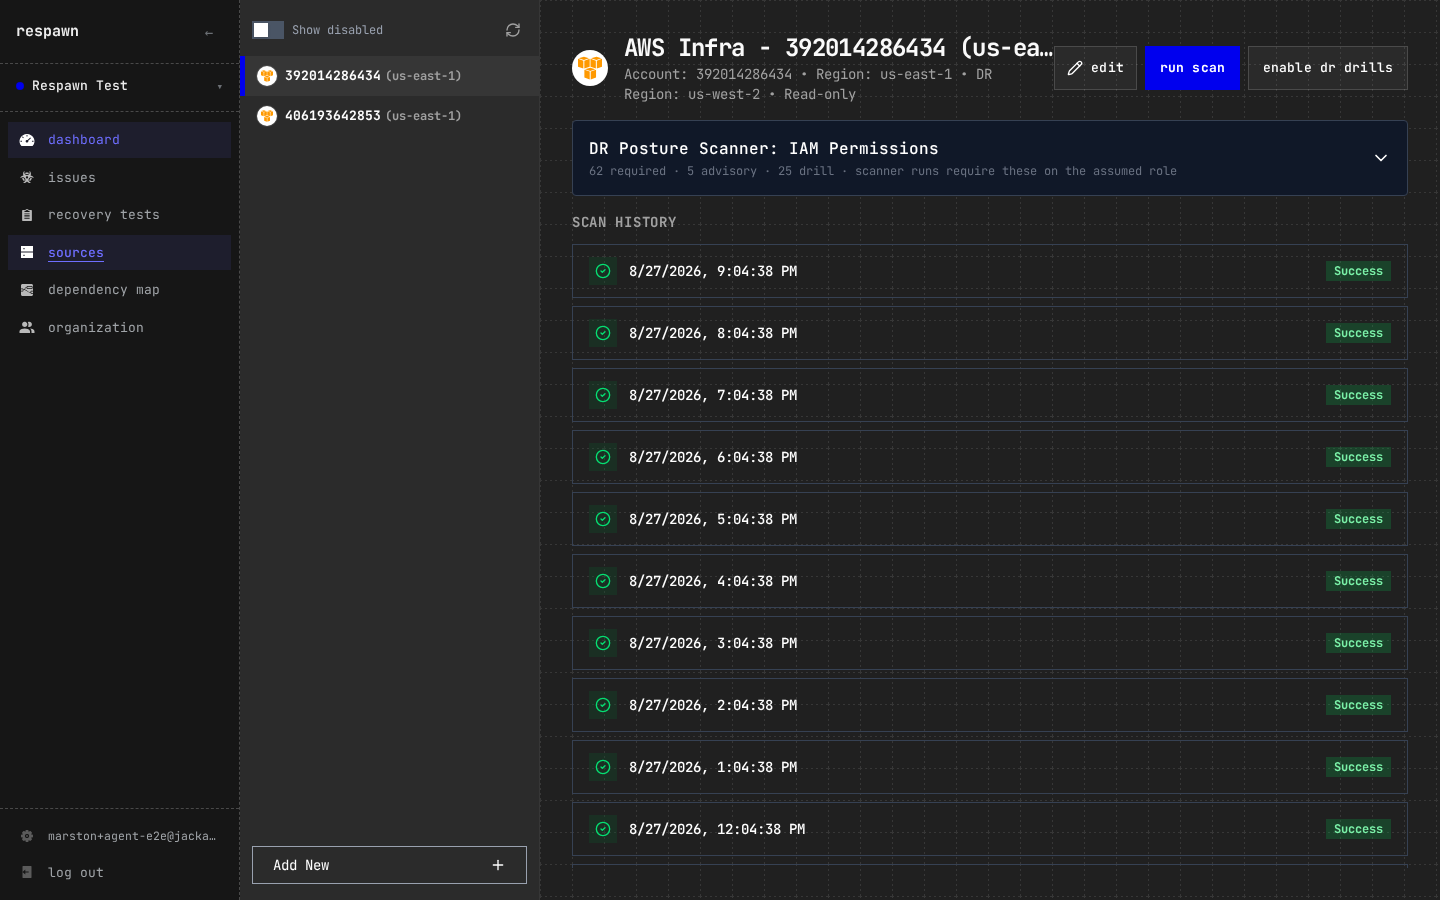Viewport: 1440px width, 900px height.
Task: Click the success check icon for 1:04:38 PM scan
Action: click(603, 767)
